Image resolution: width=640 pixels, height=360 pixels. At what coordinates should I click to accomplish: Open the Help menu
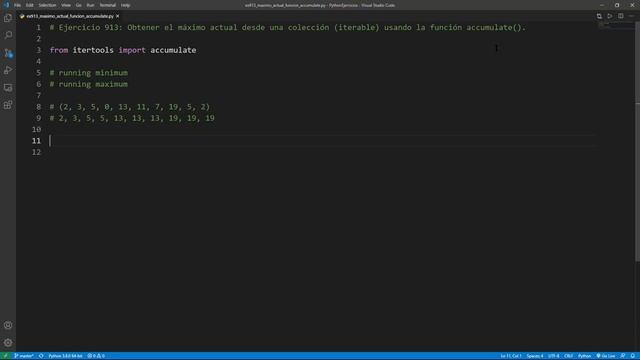(x=125, y=5)
